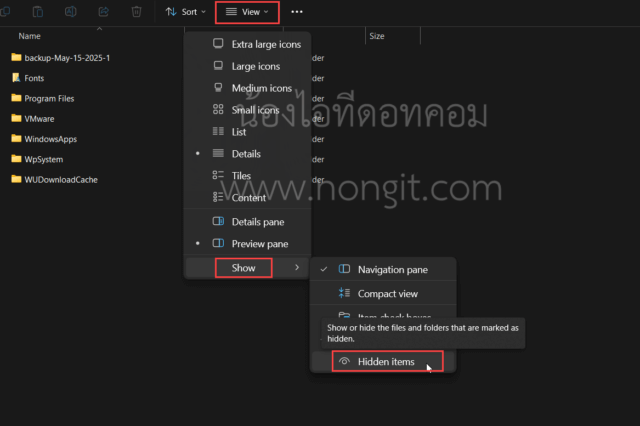Toggle the Details pane

247,222
